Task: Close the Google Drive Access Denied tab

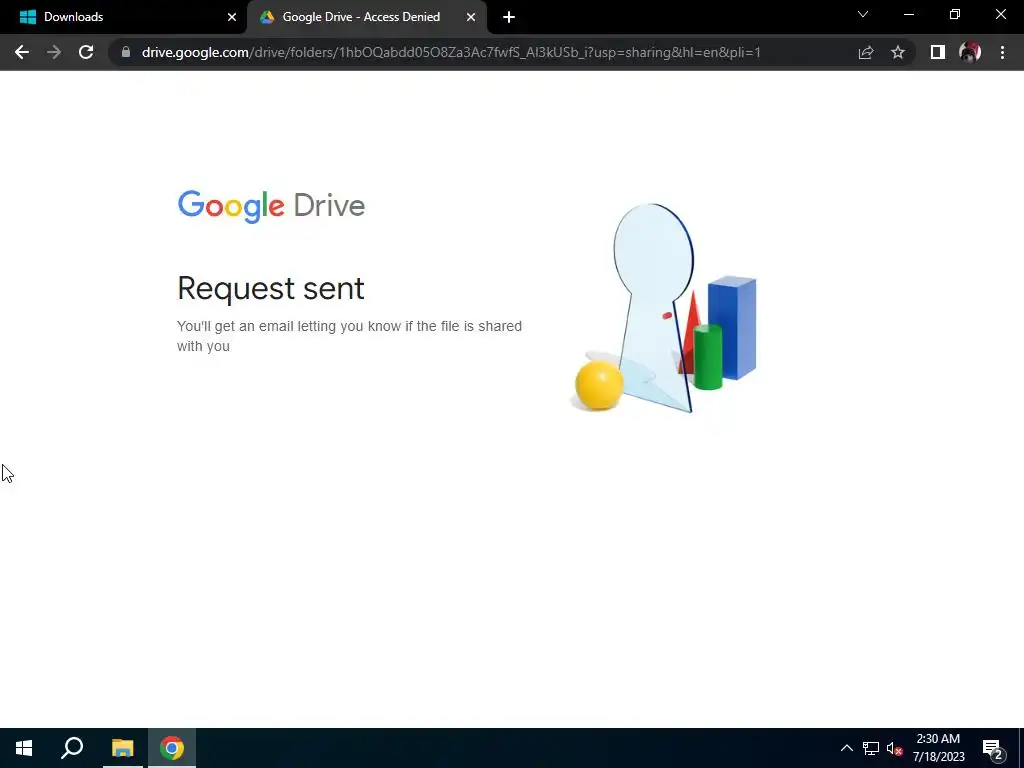Action: [471, 17]
